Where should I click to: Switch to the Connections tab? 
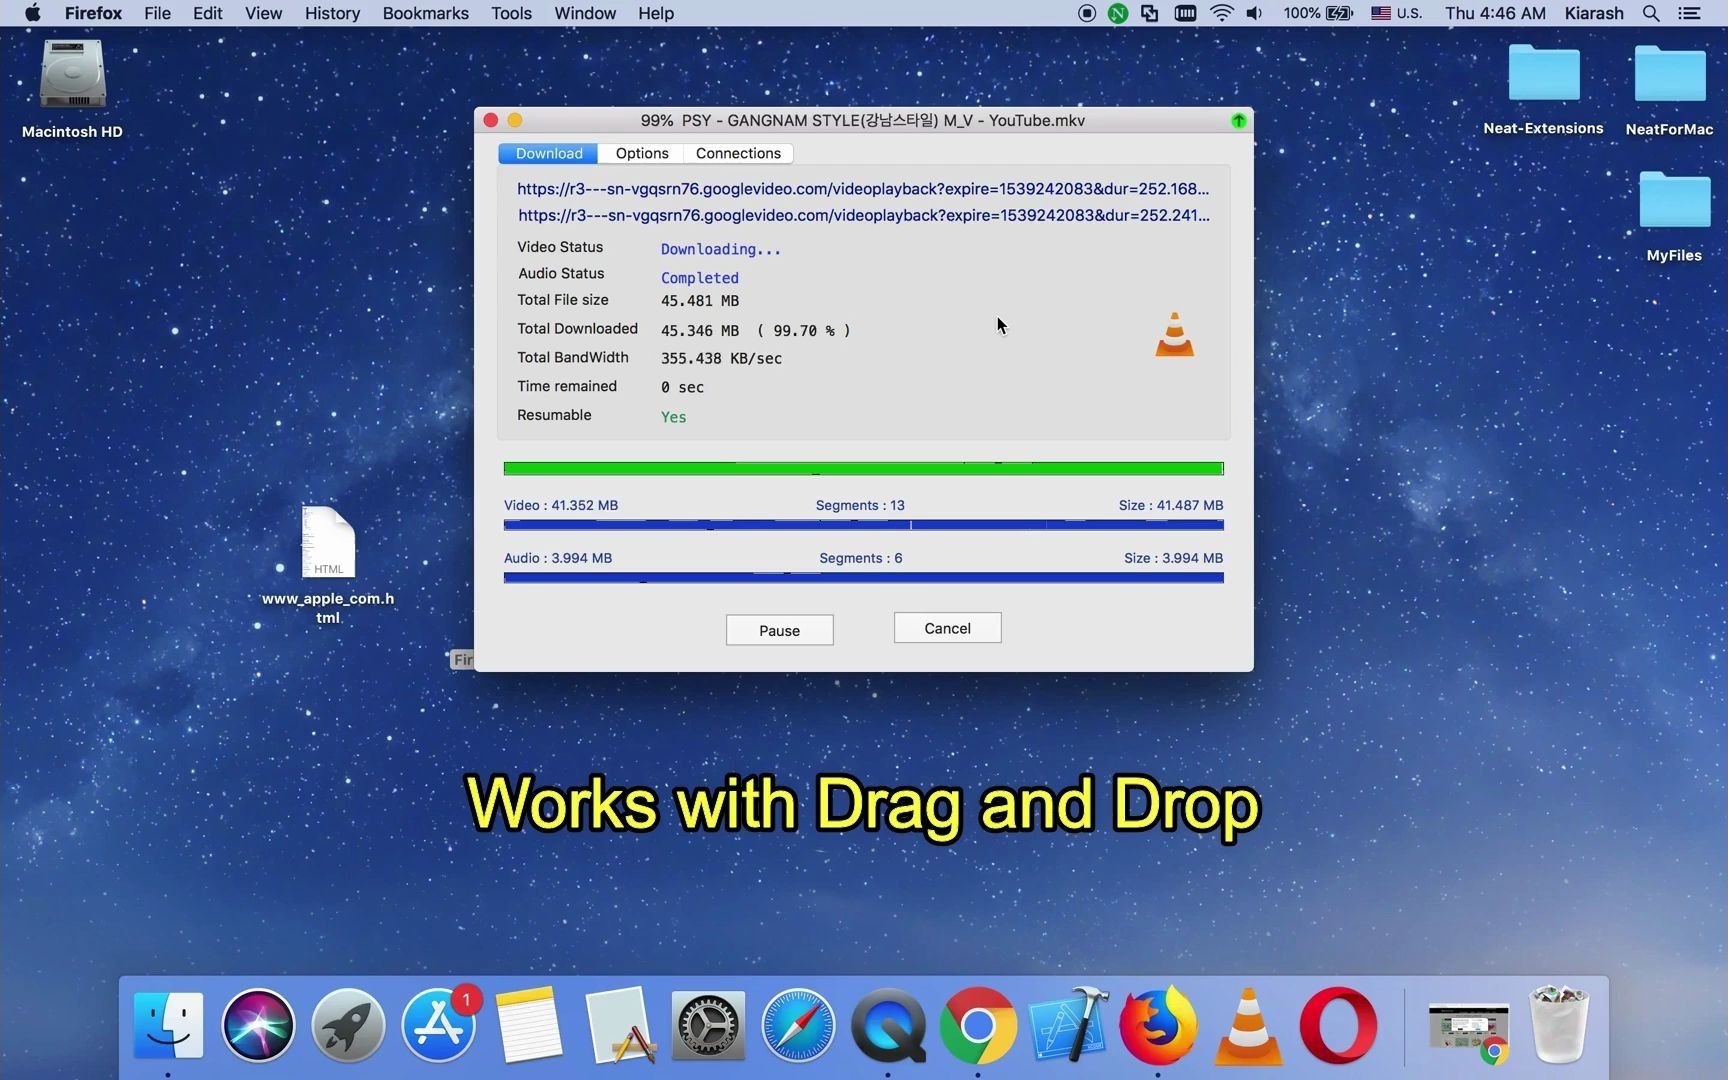pos(738,153)
